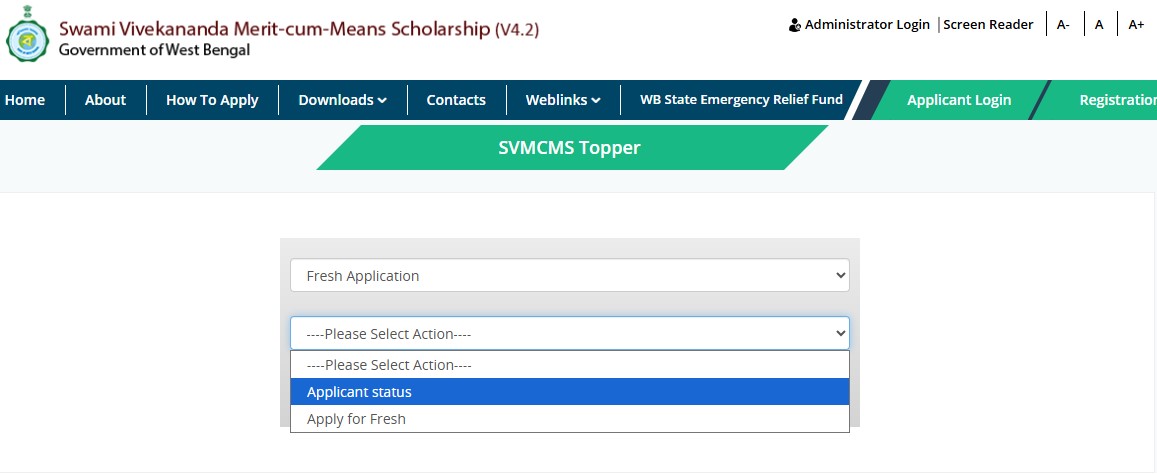This screenshot has width=1157, height=475.
Task: Select the placeholder Please Select Action option in list
Action: point(570,364)
